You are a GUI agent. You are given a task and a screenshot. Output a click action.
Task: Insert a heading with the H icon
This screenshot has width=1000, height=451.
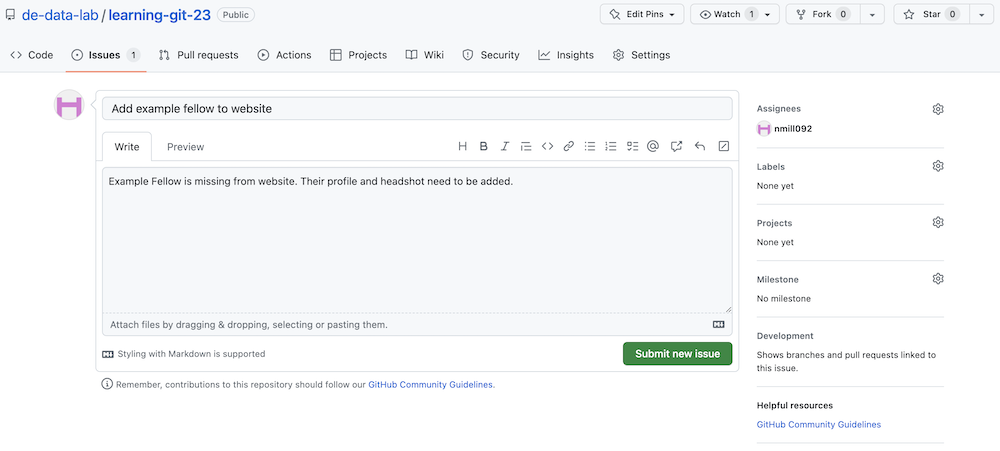[462, 146]
